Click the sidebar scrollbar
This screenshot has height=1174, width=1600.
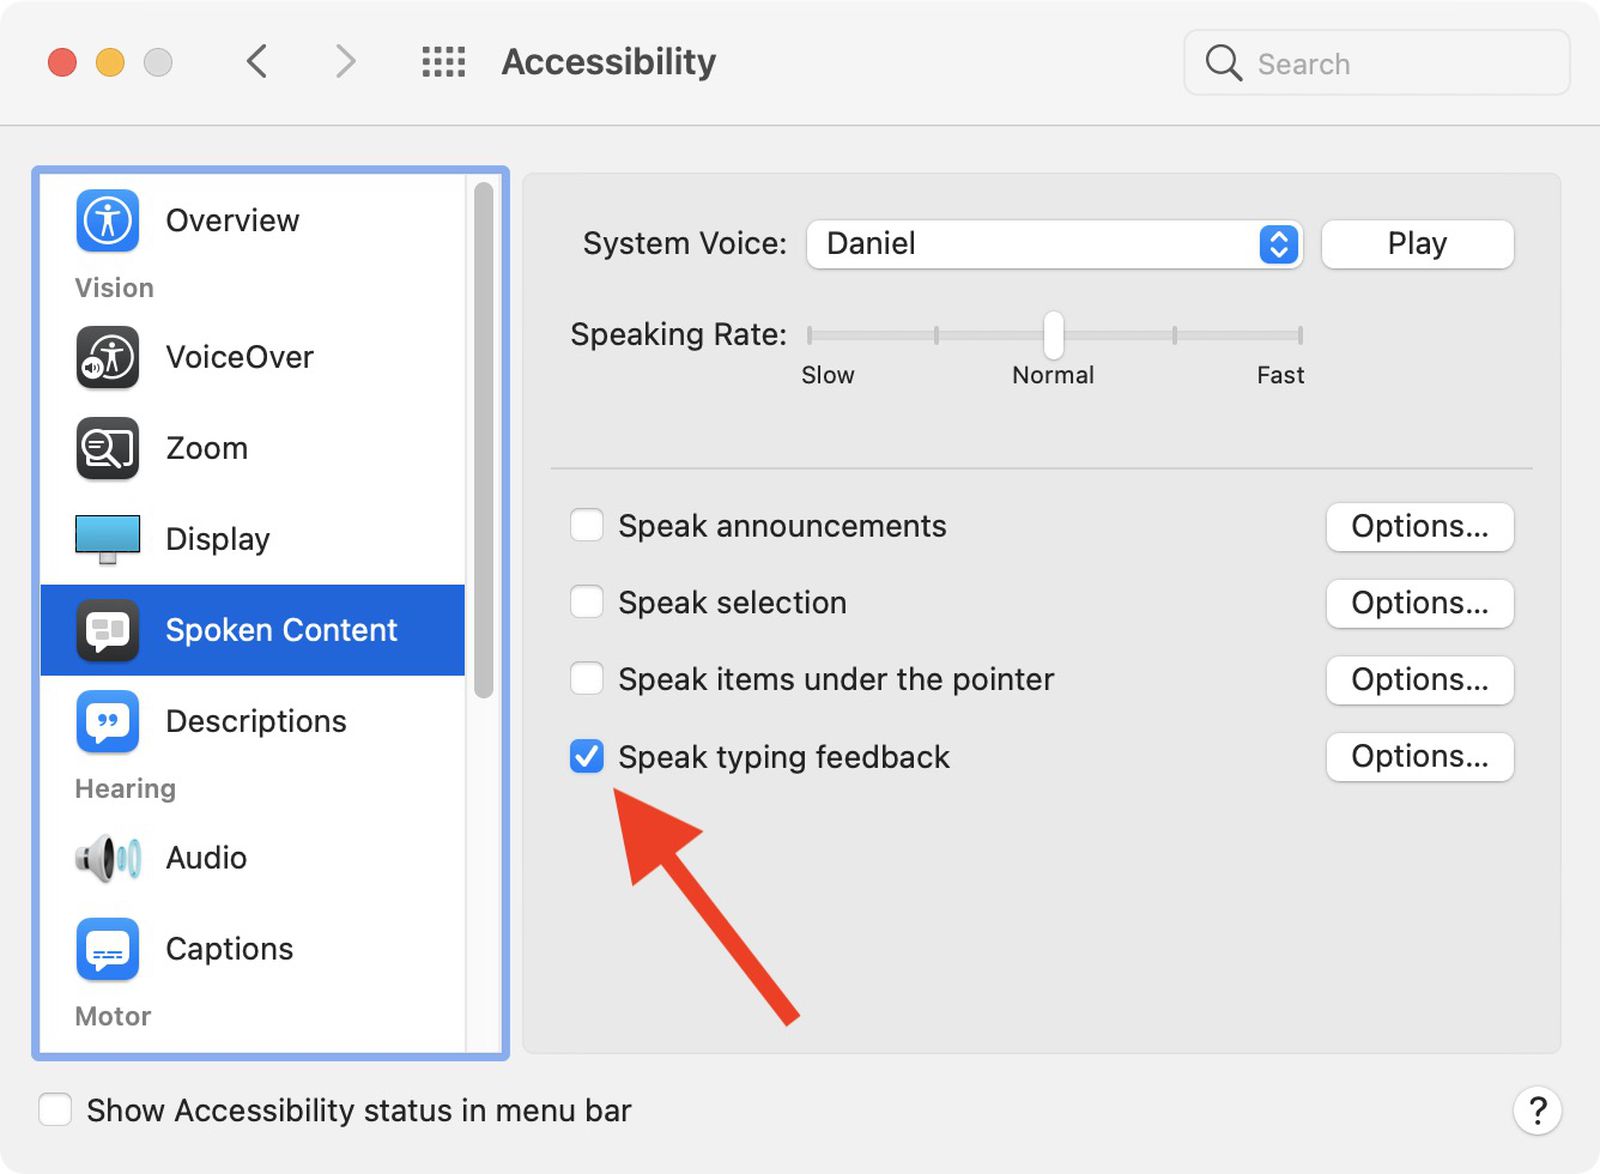click(x=484, y=440)
